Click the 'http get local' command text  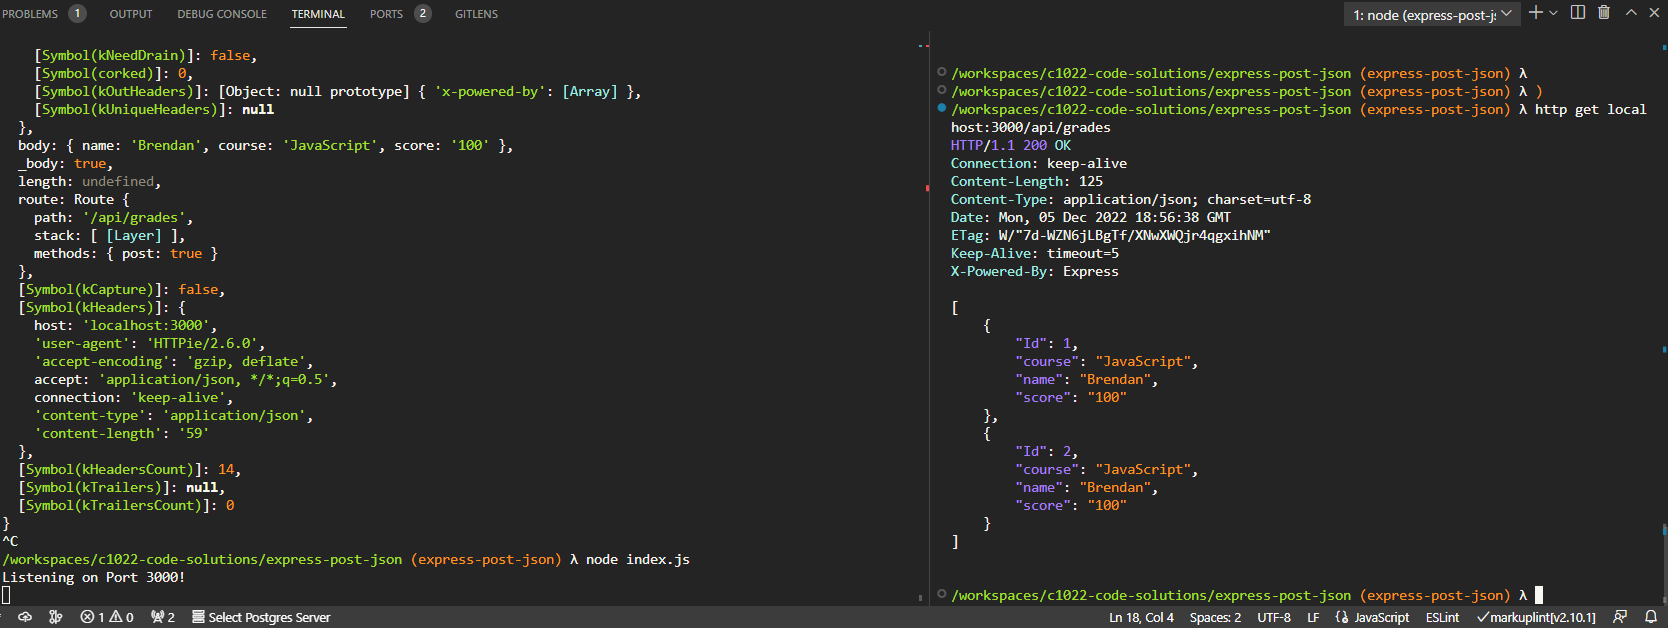click(1590, 109)
